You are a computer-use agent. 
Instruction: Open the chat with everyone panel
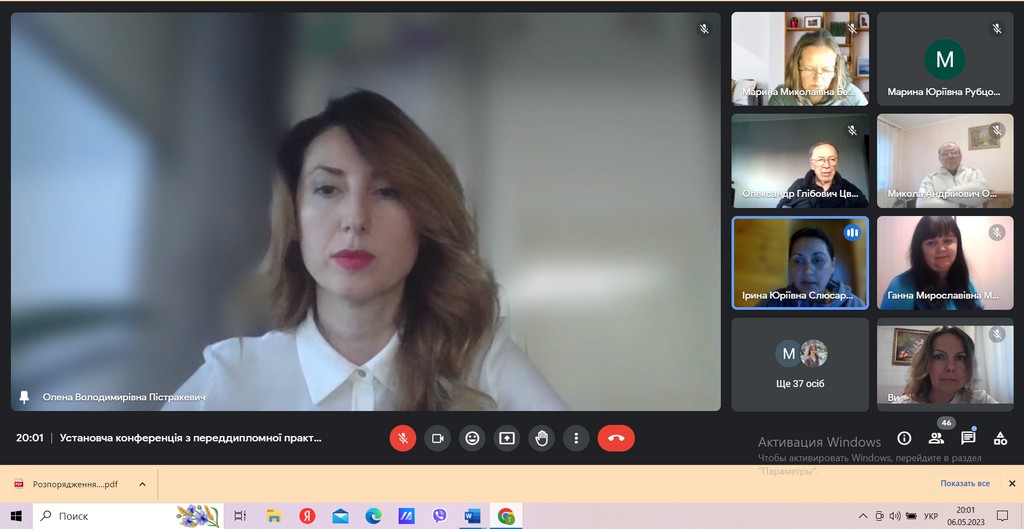tap(968, 438)
